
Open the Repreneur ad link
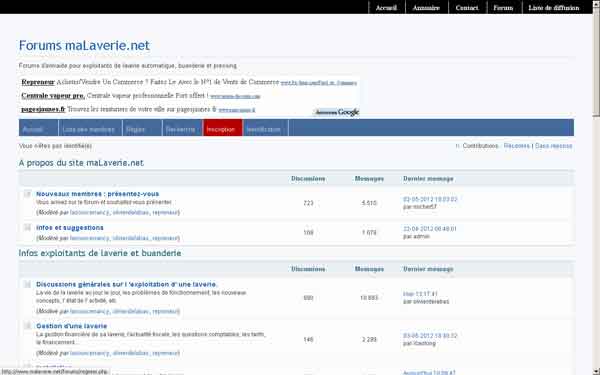(38, 82)
